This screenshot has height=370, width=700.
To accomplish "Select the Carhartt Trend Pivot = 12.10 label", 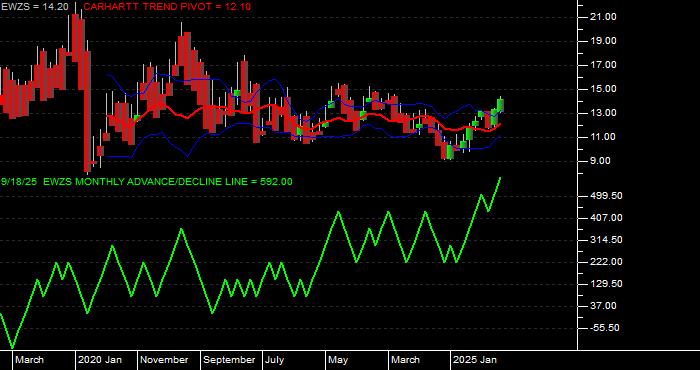I will tap(167, 7).
